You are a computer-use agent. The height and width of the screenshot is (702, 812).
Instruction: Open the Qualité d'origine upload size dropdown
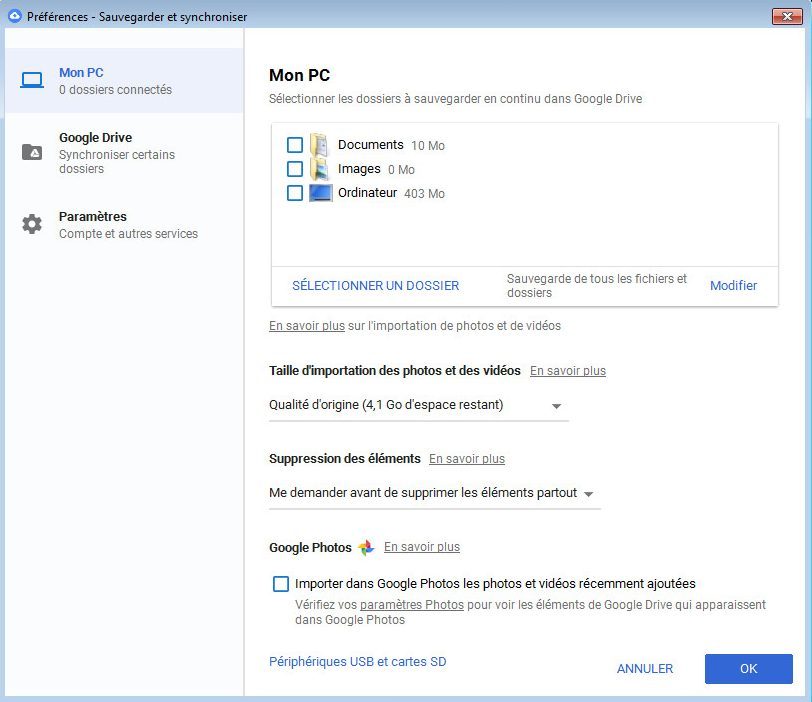[418, 405]
